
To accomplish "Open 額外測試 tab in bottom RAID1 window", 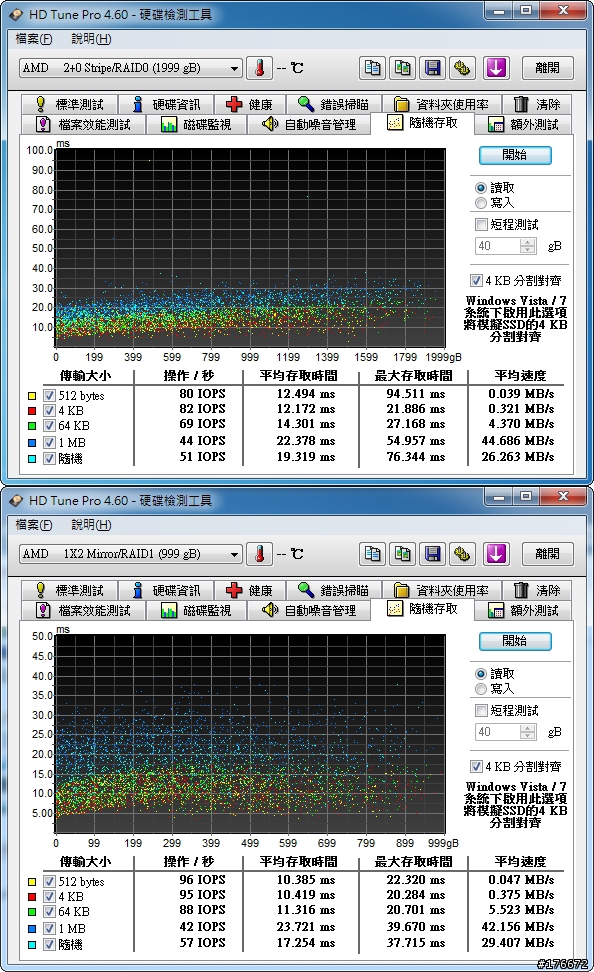I will pyautogui.click(x=524, y=611).
